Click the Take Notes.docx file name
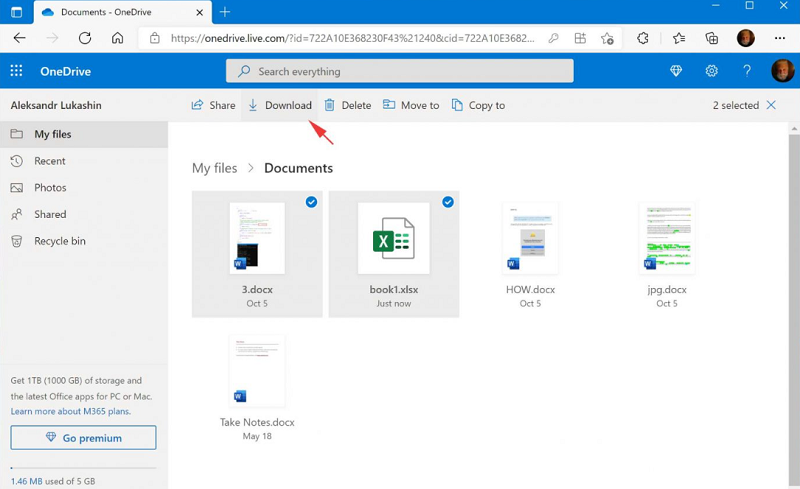Viewport: 800px width, 489px height. point(257,422)
